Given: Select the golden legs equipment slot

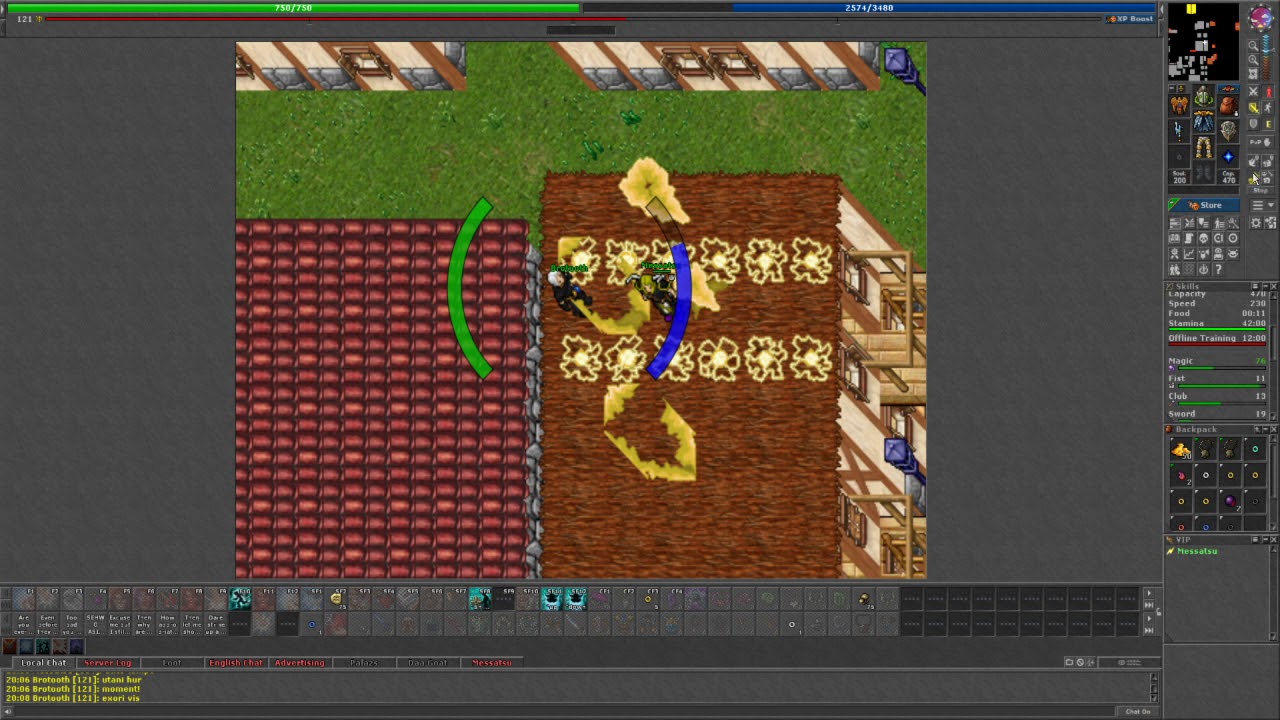Looking at the screenshot, I should [1203, 146].
